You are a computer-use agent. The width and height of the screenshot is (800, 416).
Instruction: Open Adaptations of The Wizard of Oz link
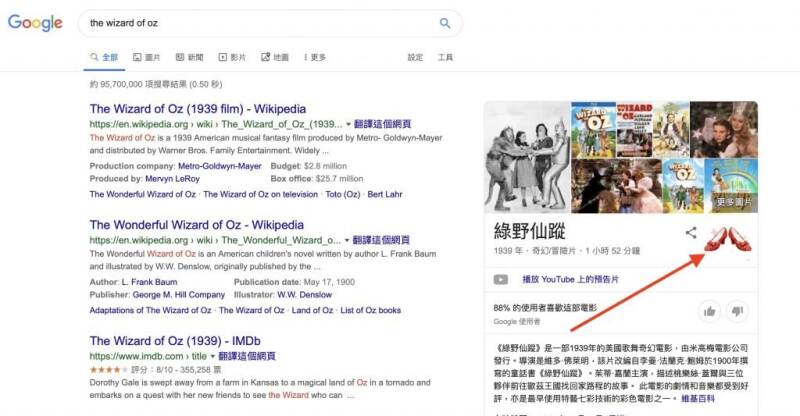pos(151,310)
